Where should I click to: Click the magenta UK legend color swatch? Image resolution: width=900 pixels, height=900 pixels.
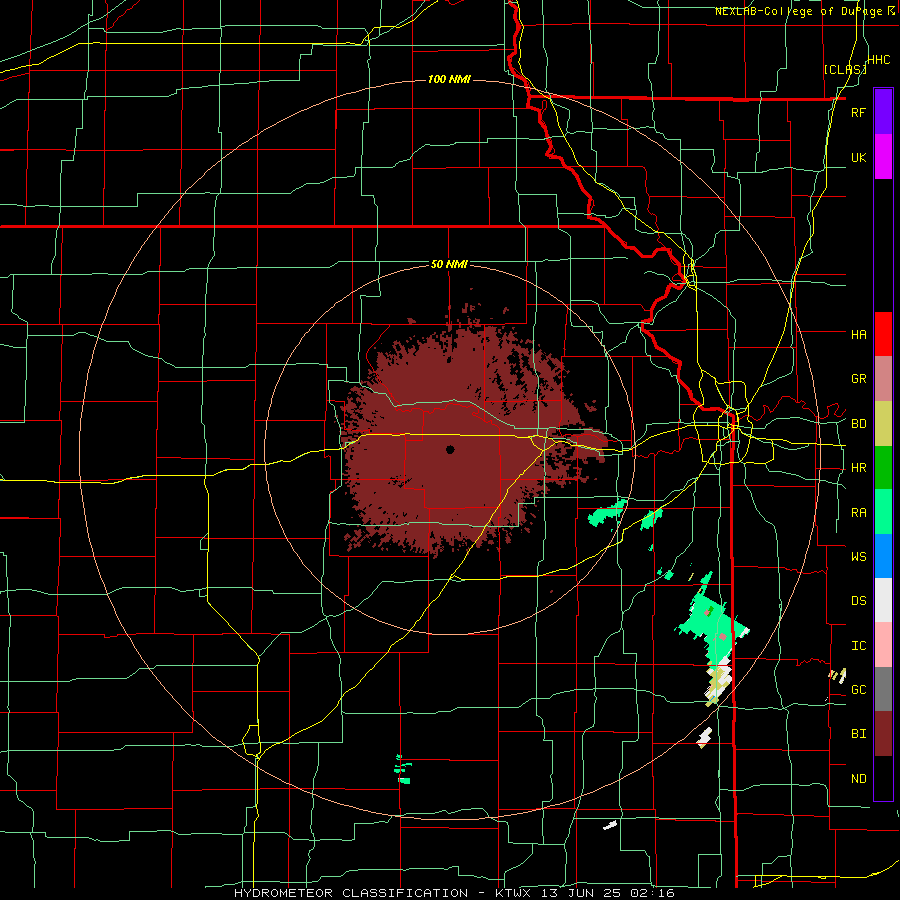click(x=883, y=157)
